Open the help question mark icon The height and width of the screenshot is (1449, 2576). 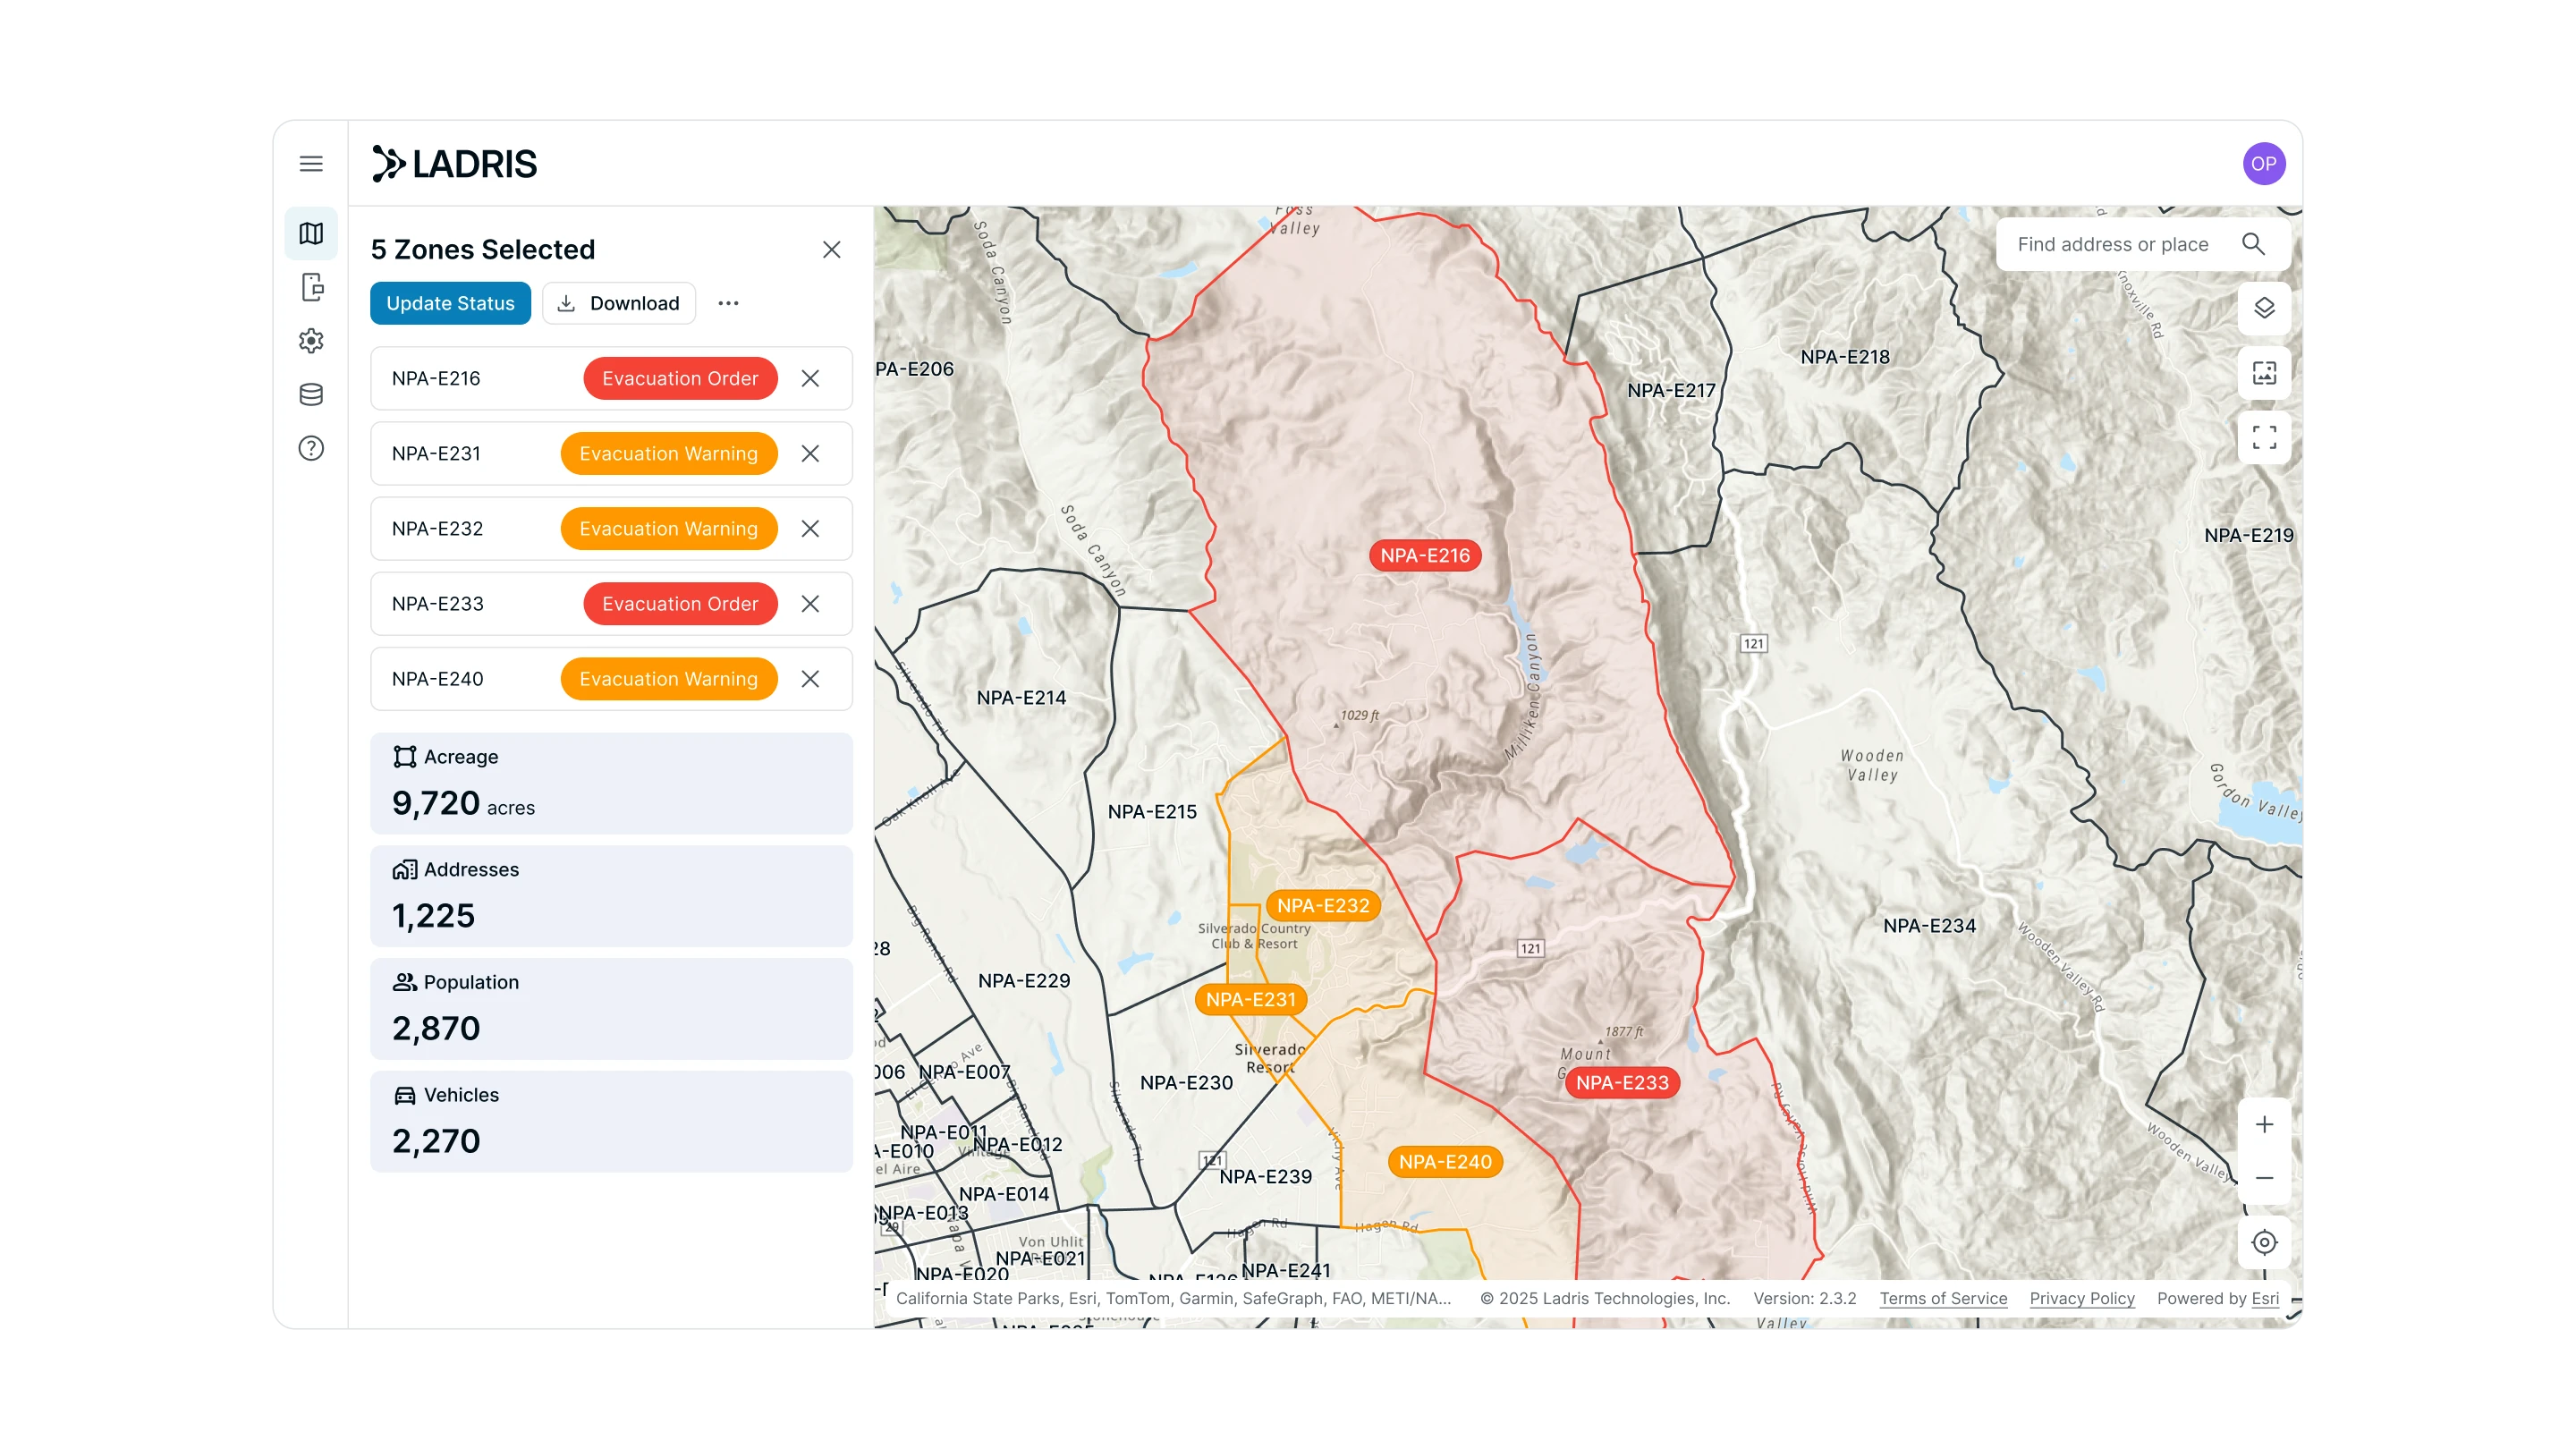311,448
